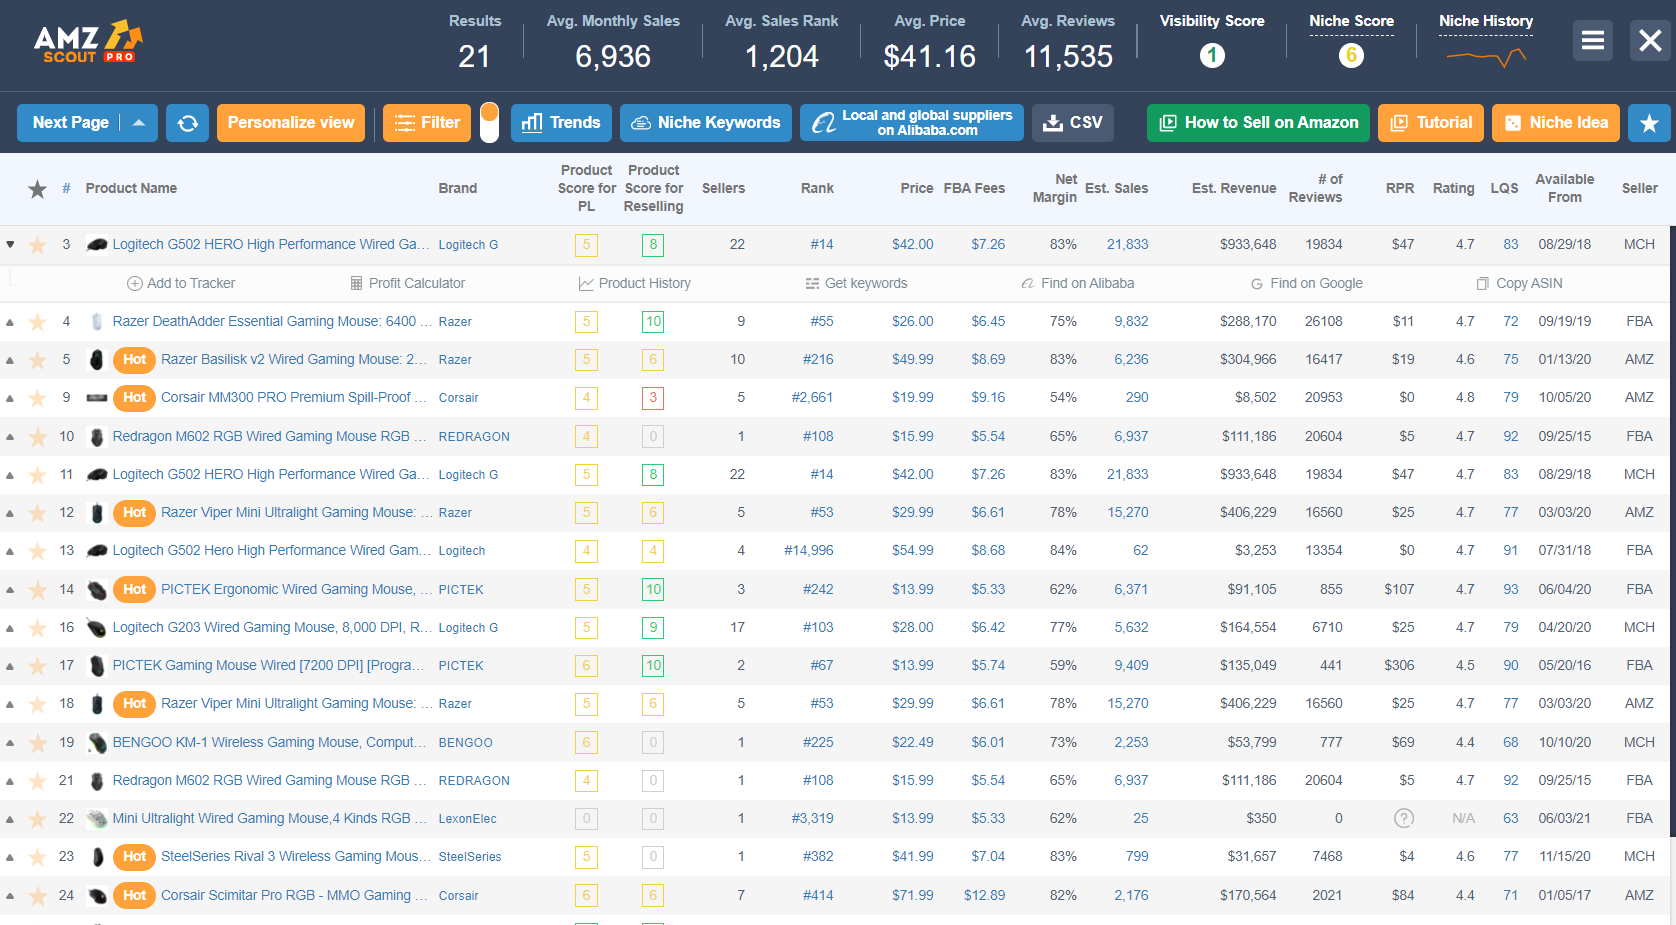Viewport: 1676px width, 925px height.
Task: Click the Hot badge on Corsair MM300 PRO
Action: click(135, 398)
